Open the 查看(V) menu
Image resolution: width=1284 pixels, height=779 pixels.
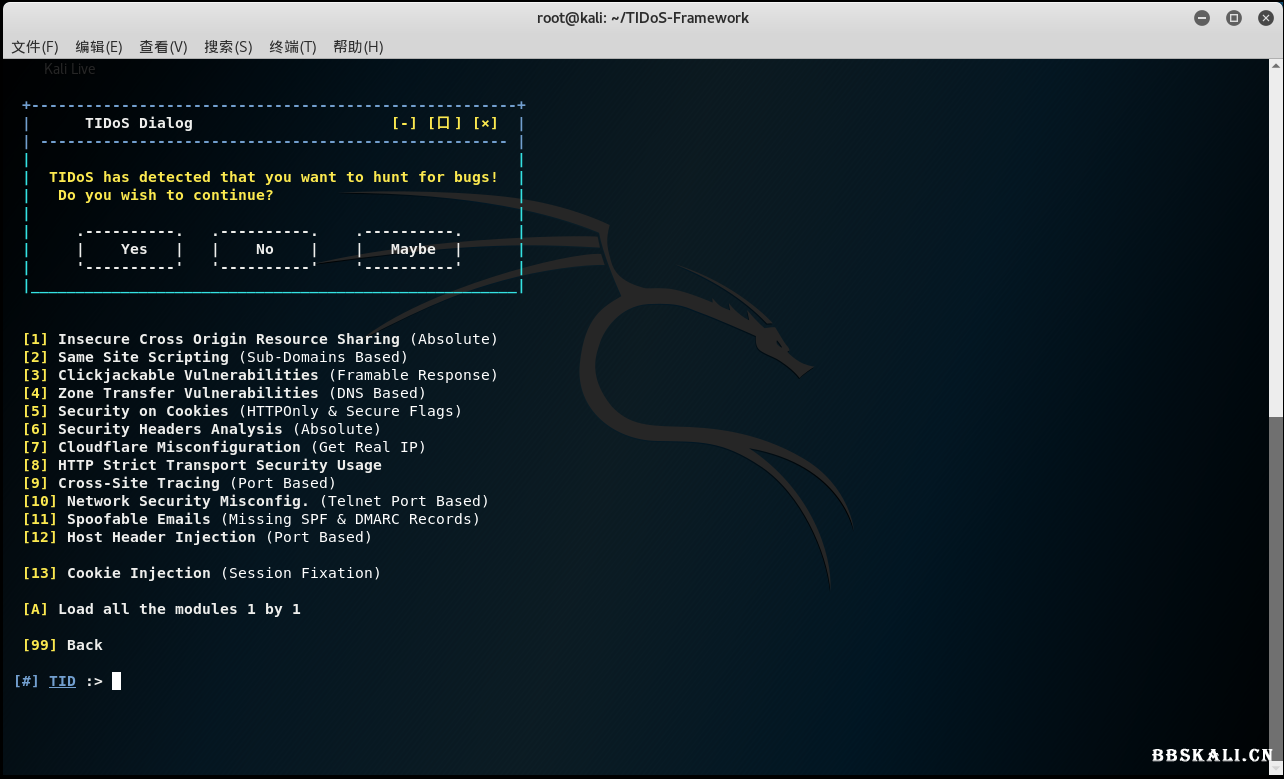coord(163,47)
